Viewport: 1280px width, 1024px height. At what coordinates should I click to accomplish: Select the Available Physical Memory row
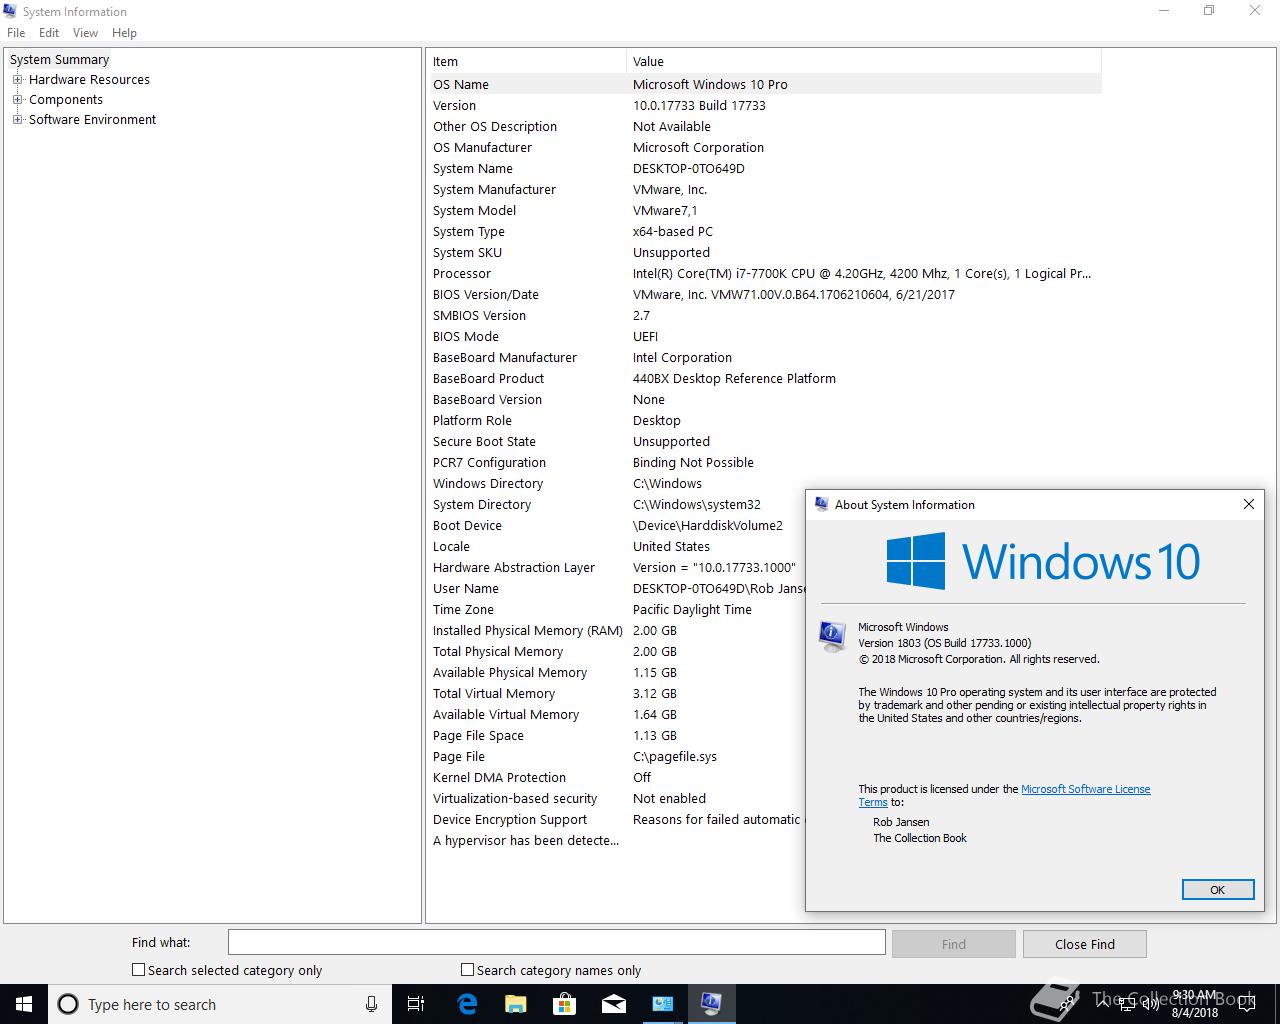(x=618, y=672)
